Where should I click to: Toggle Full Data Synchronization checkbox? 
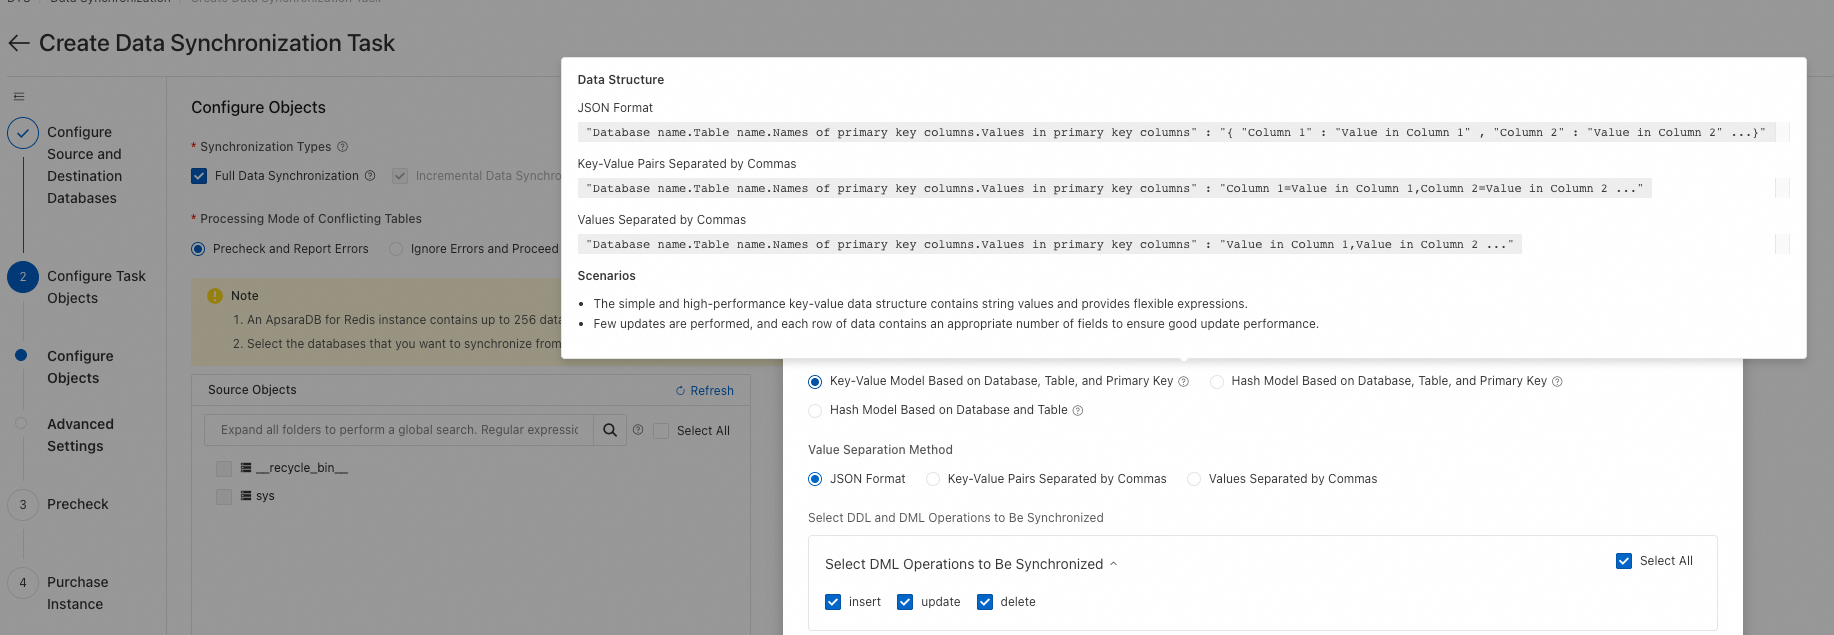coord(199,176)
